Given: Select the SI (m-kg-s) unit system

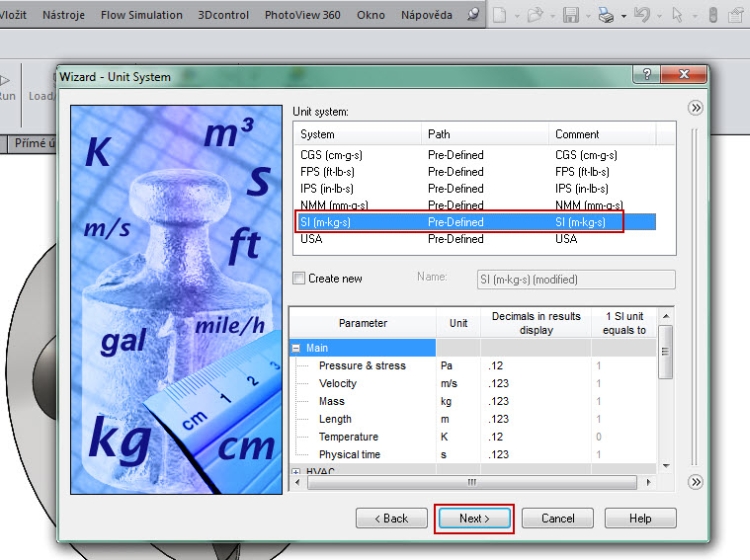Looking at the screenshot, I should (474, 222).
